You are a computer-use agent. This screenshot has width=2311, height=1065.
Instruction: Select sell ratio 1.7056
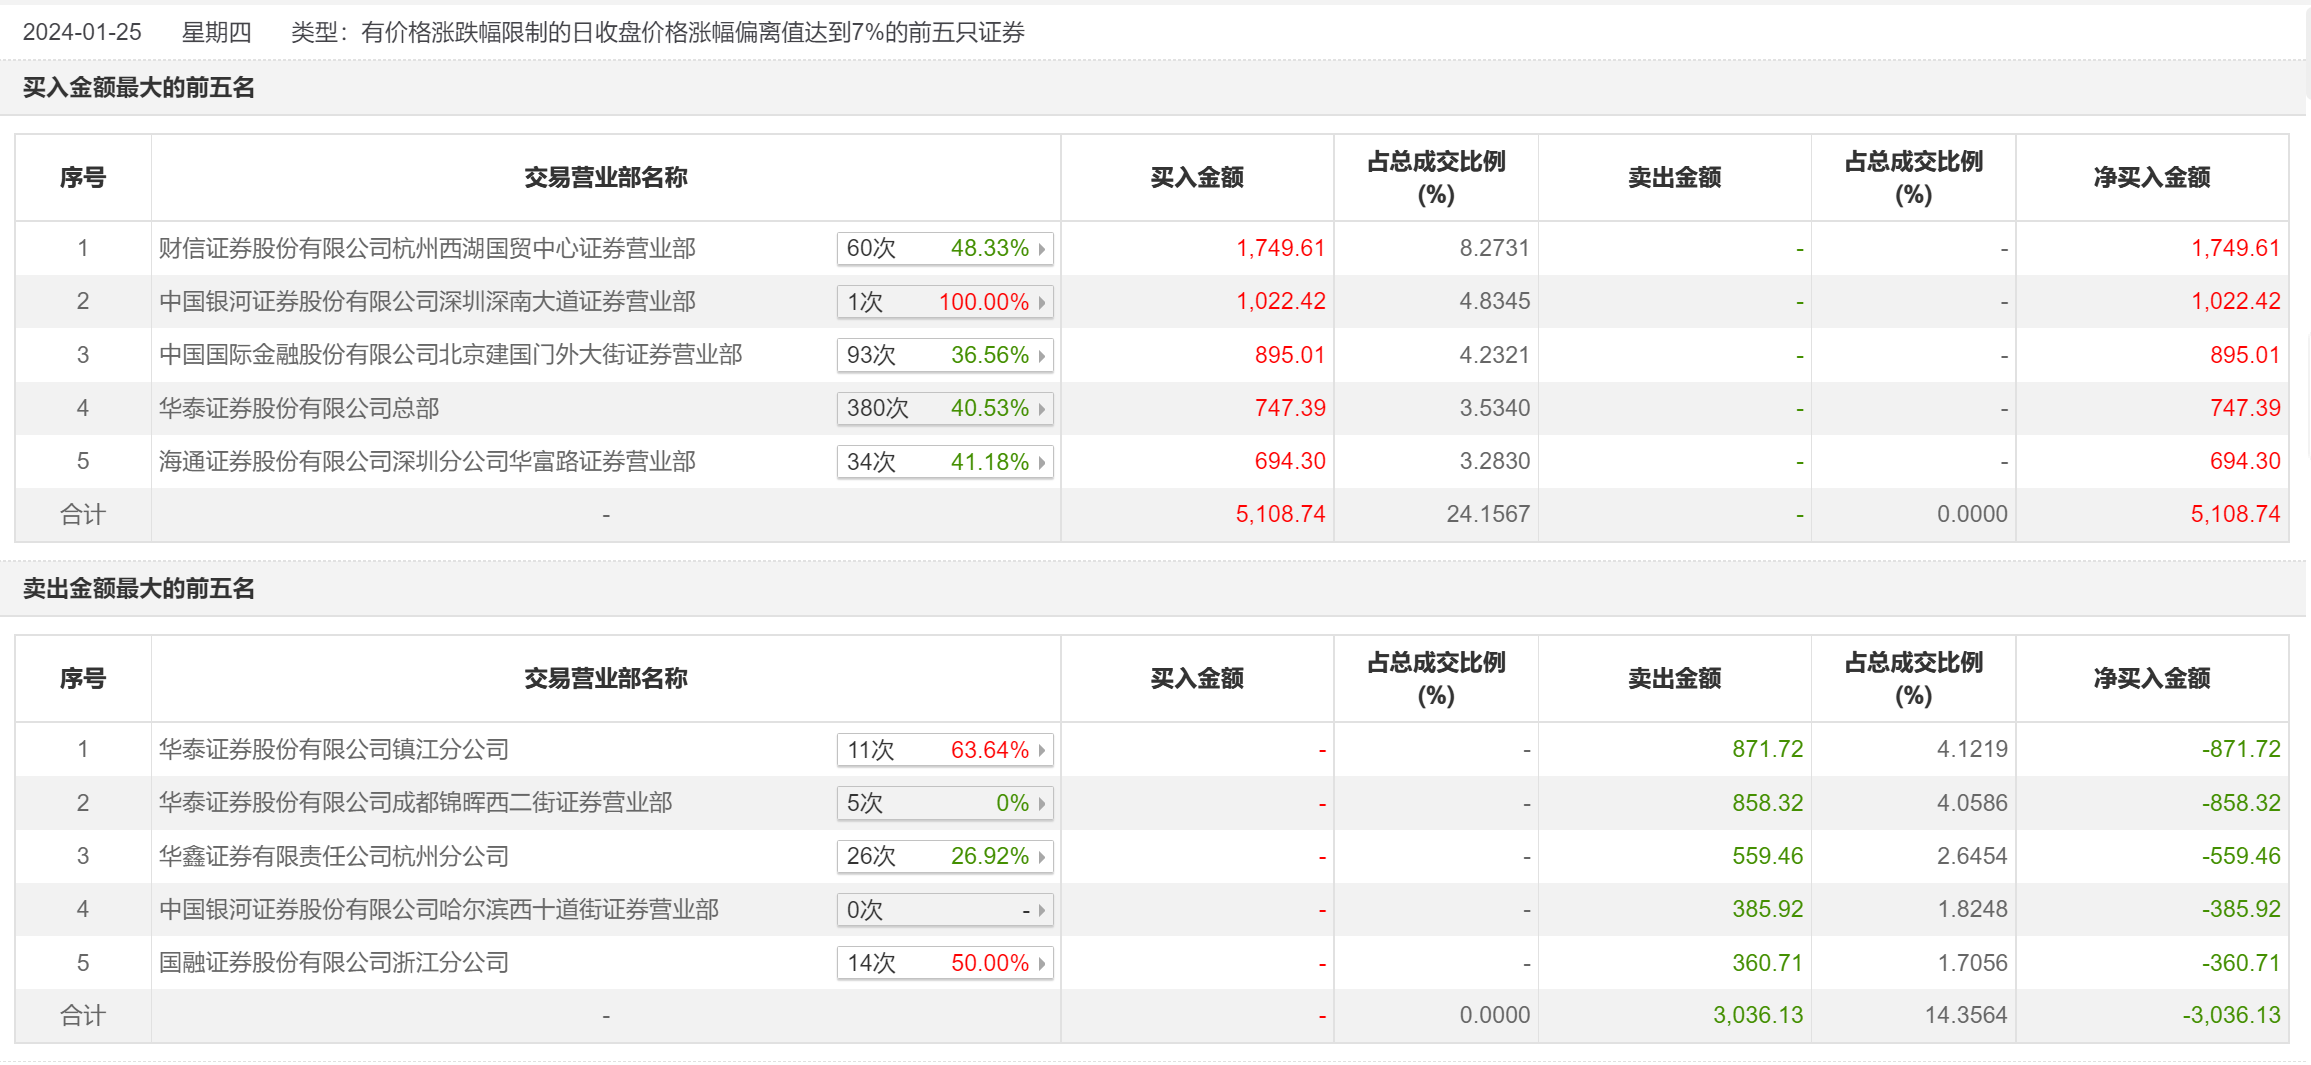click(x=1972, y=963)
